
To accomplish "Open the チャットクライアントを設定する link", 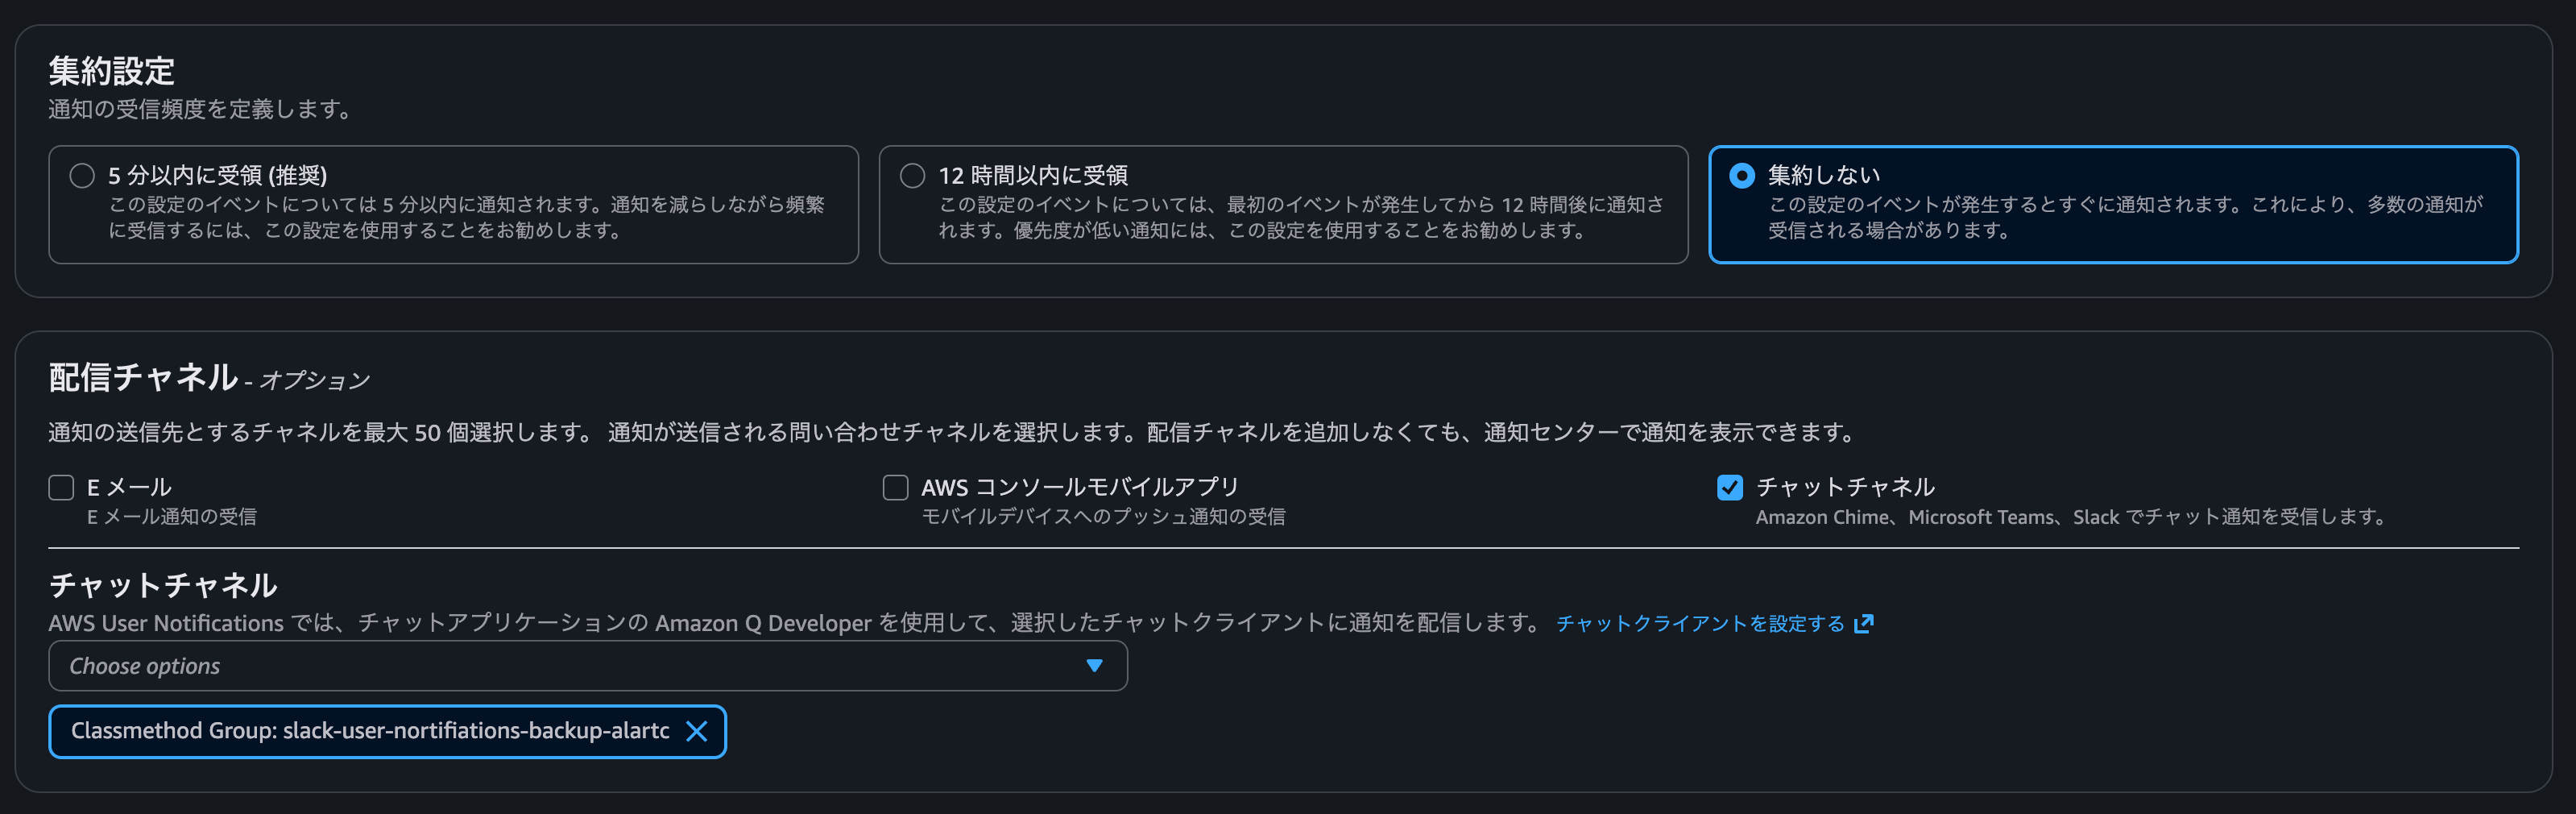I will tap(1700, 622).
